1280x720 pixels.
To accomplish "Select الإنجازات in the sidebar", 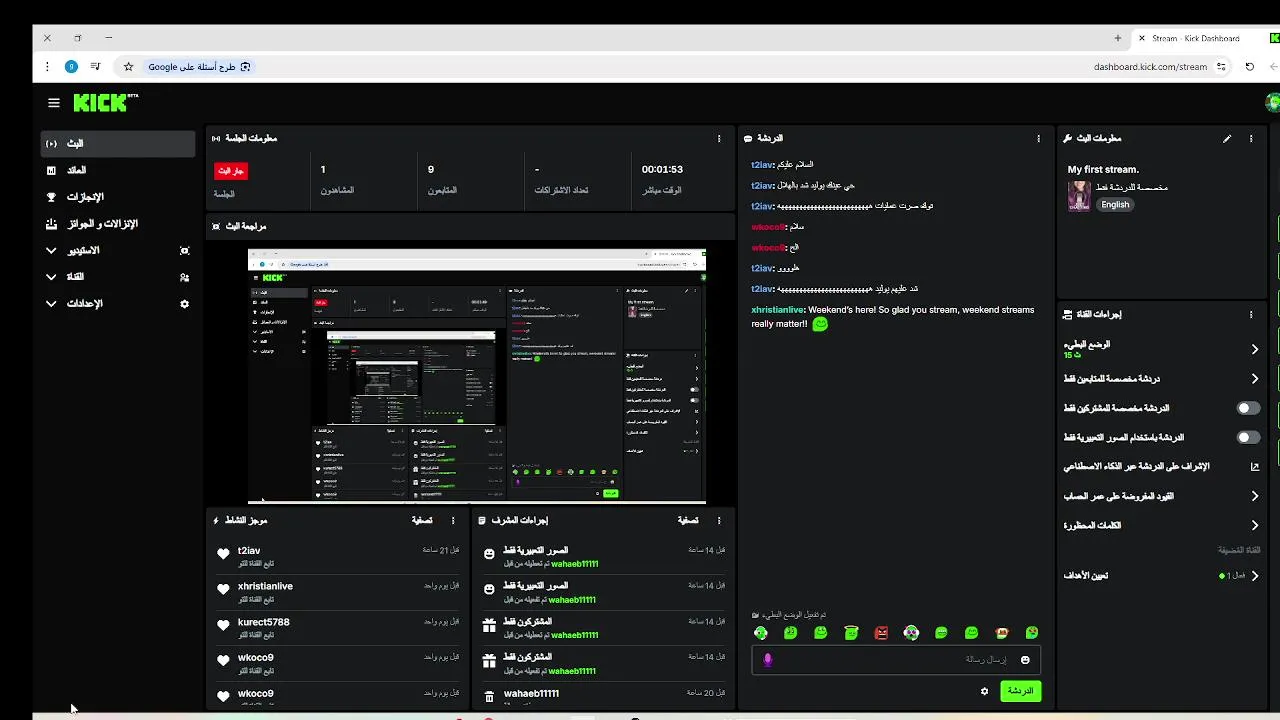I will coord(118,197).
